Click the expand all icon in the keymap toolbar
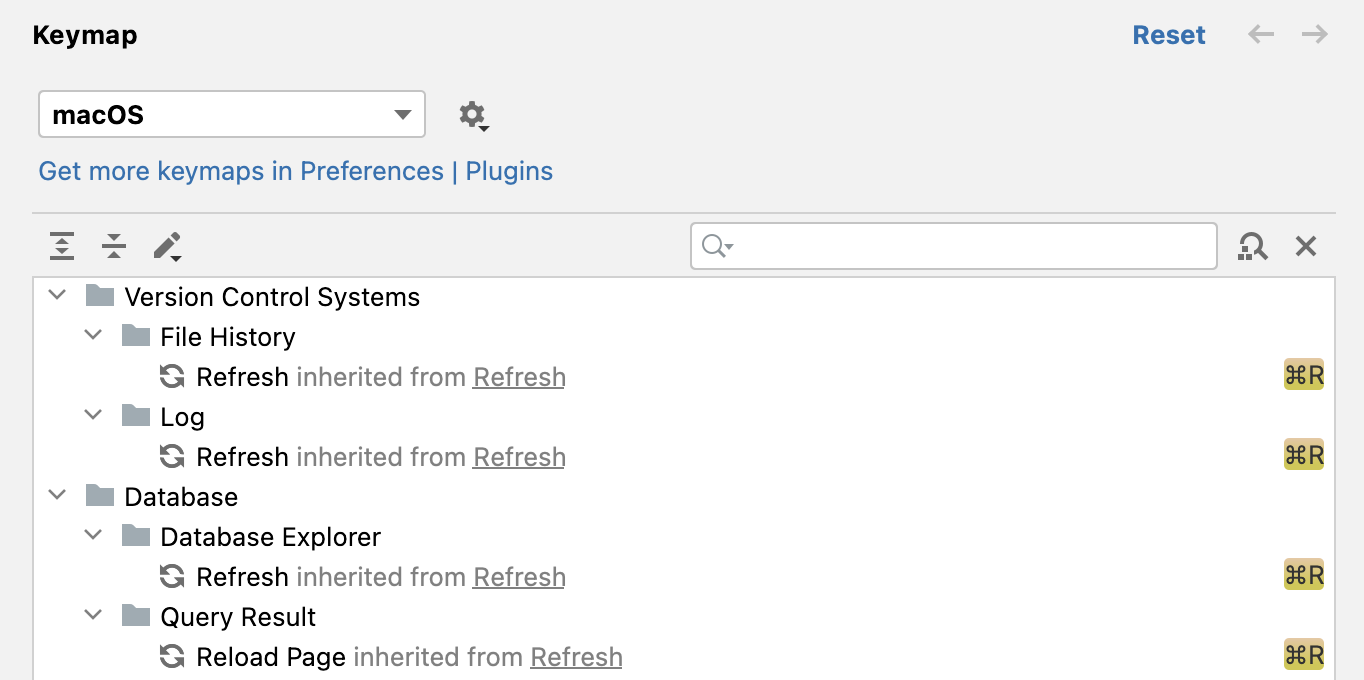Screen dimensions: 1364x680 (x=61, y=245)
